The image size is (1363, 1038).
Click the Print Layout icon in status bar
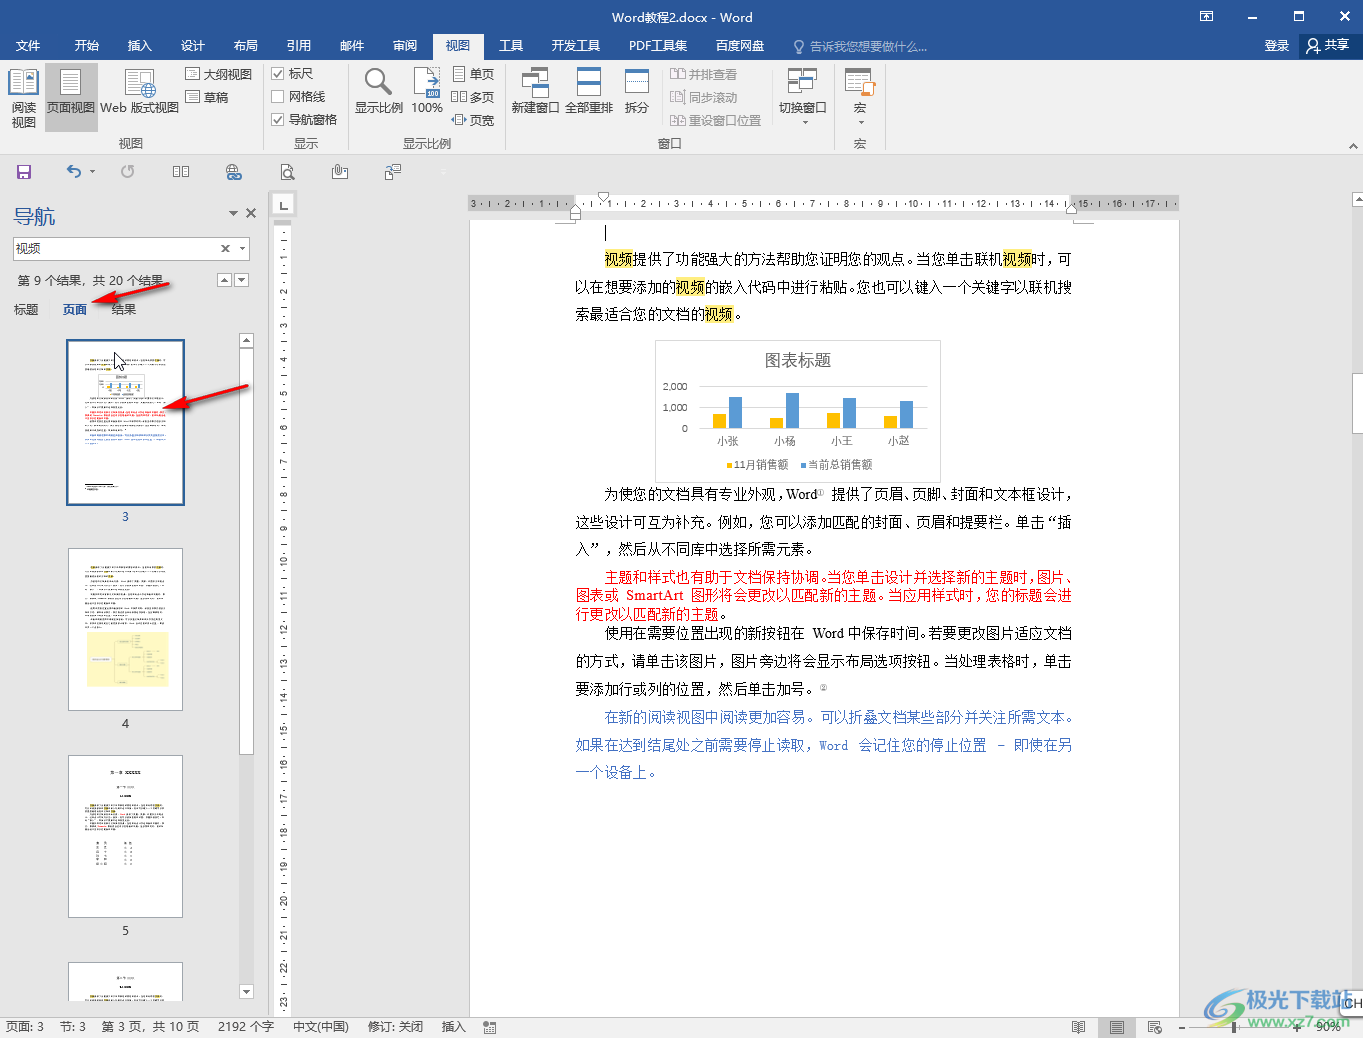click(1117, 1027)
